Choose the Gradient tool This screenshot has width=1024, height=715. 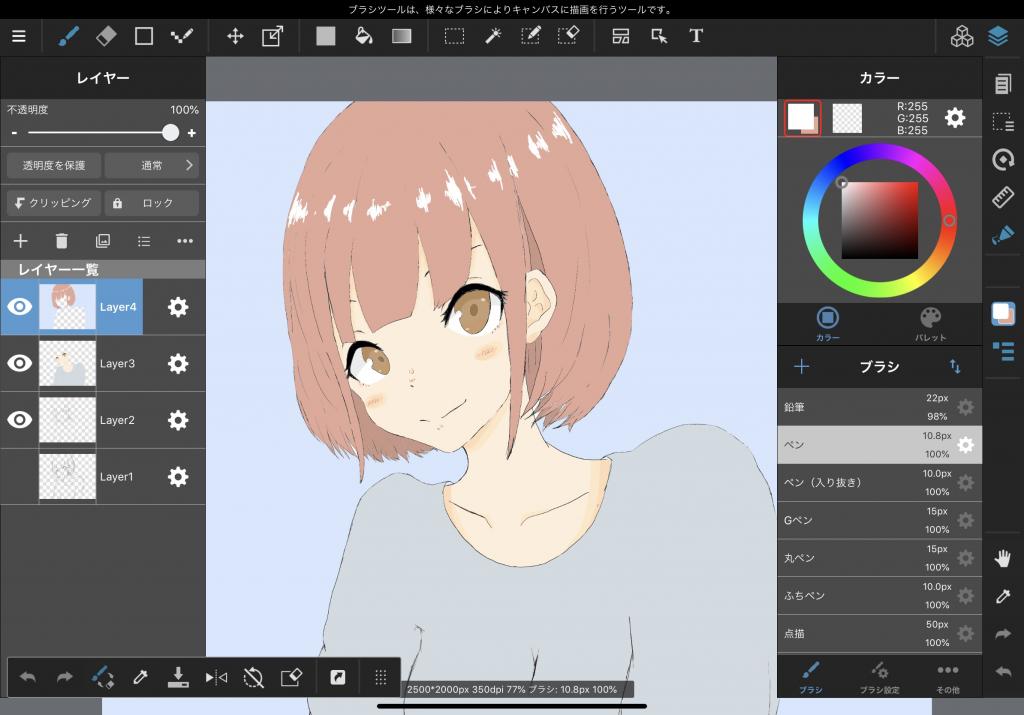pos(401,36)
